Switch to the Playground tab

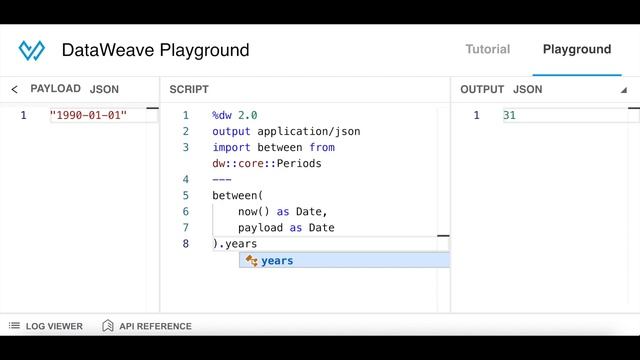(x=577, y=49)
